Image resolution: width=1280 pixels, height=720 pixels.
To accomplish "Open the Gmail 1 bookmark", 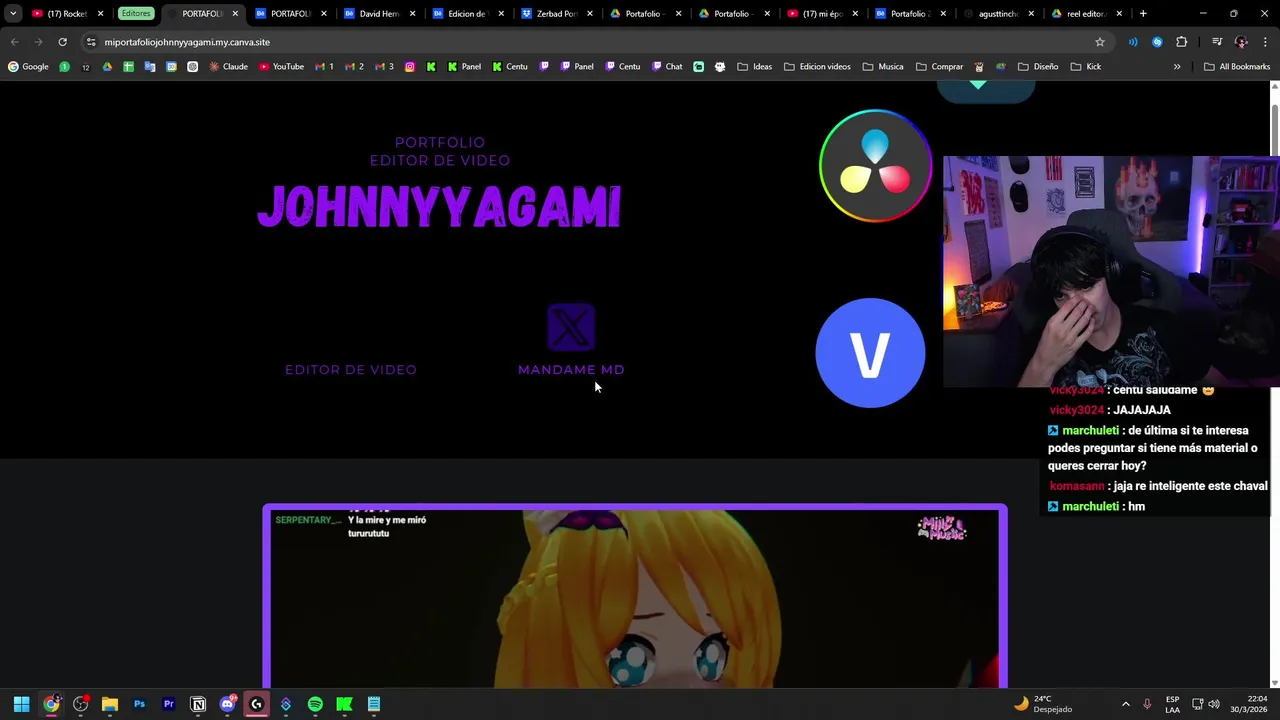I will [x=324, y=67].
